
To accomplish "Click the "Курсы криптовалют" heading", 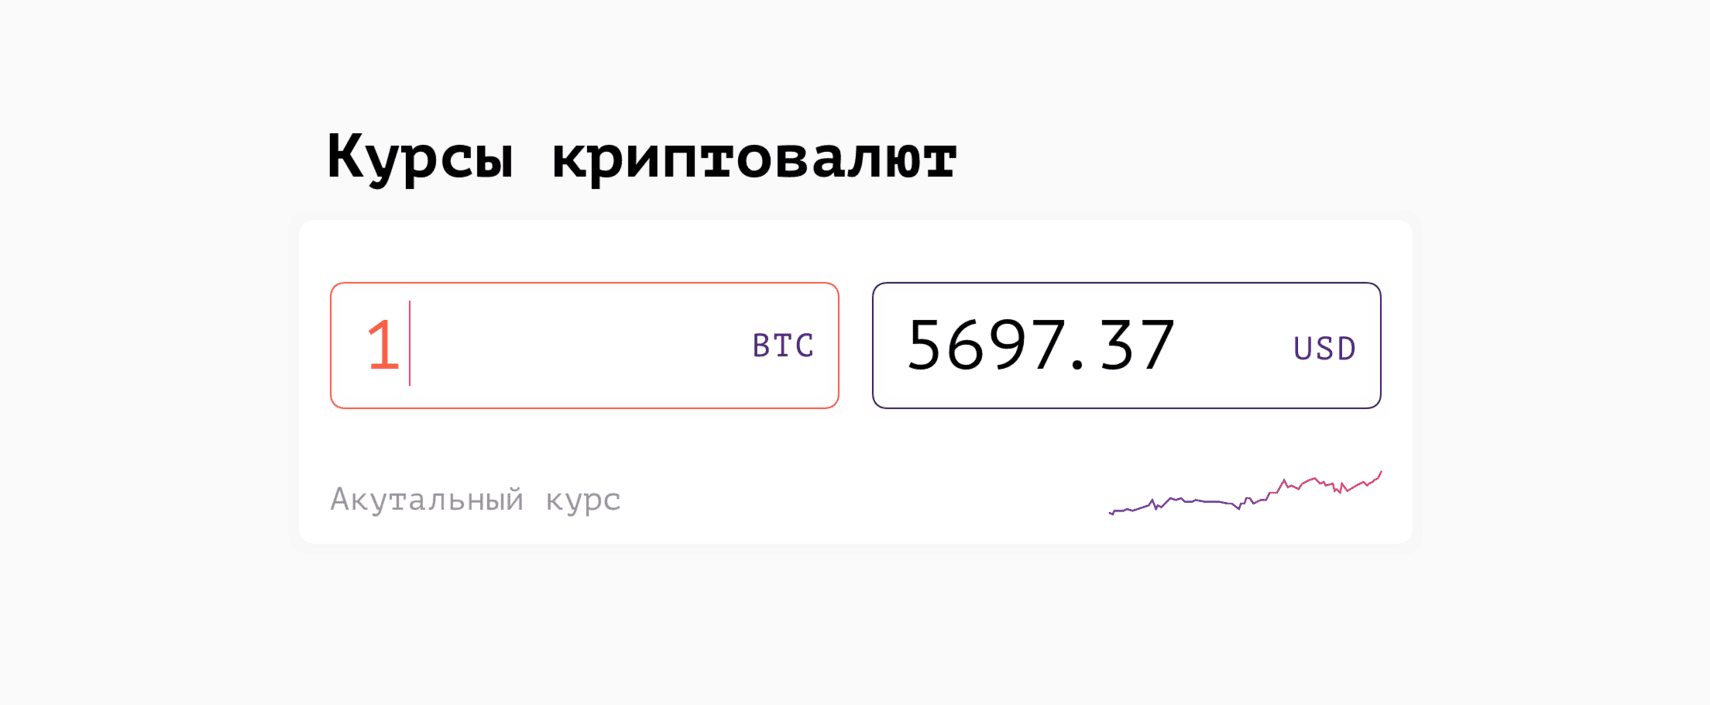I will click(641, 157).
